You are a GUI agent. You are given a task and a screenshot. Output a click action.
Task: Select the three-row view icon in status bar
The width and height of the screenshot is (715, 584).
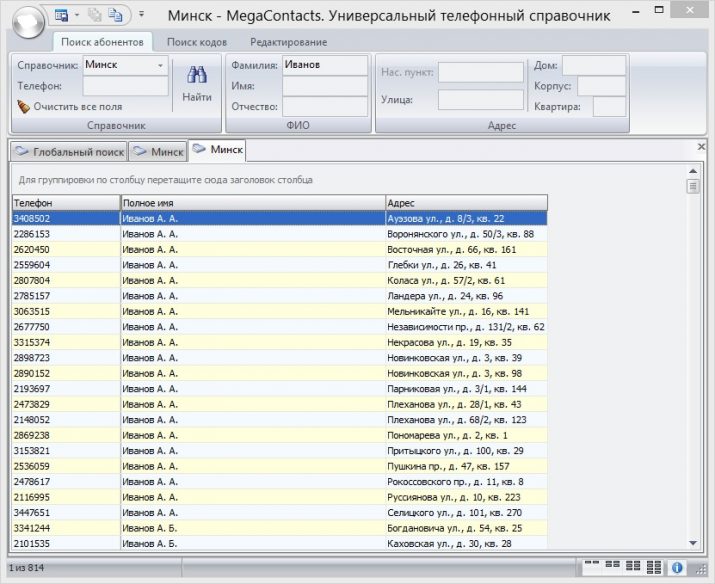pyautogui.click(x=633, y=566)
